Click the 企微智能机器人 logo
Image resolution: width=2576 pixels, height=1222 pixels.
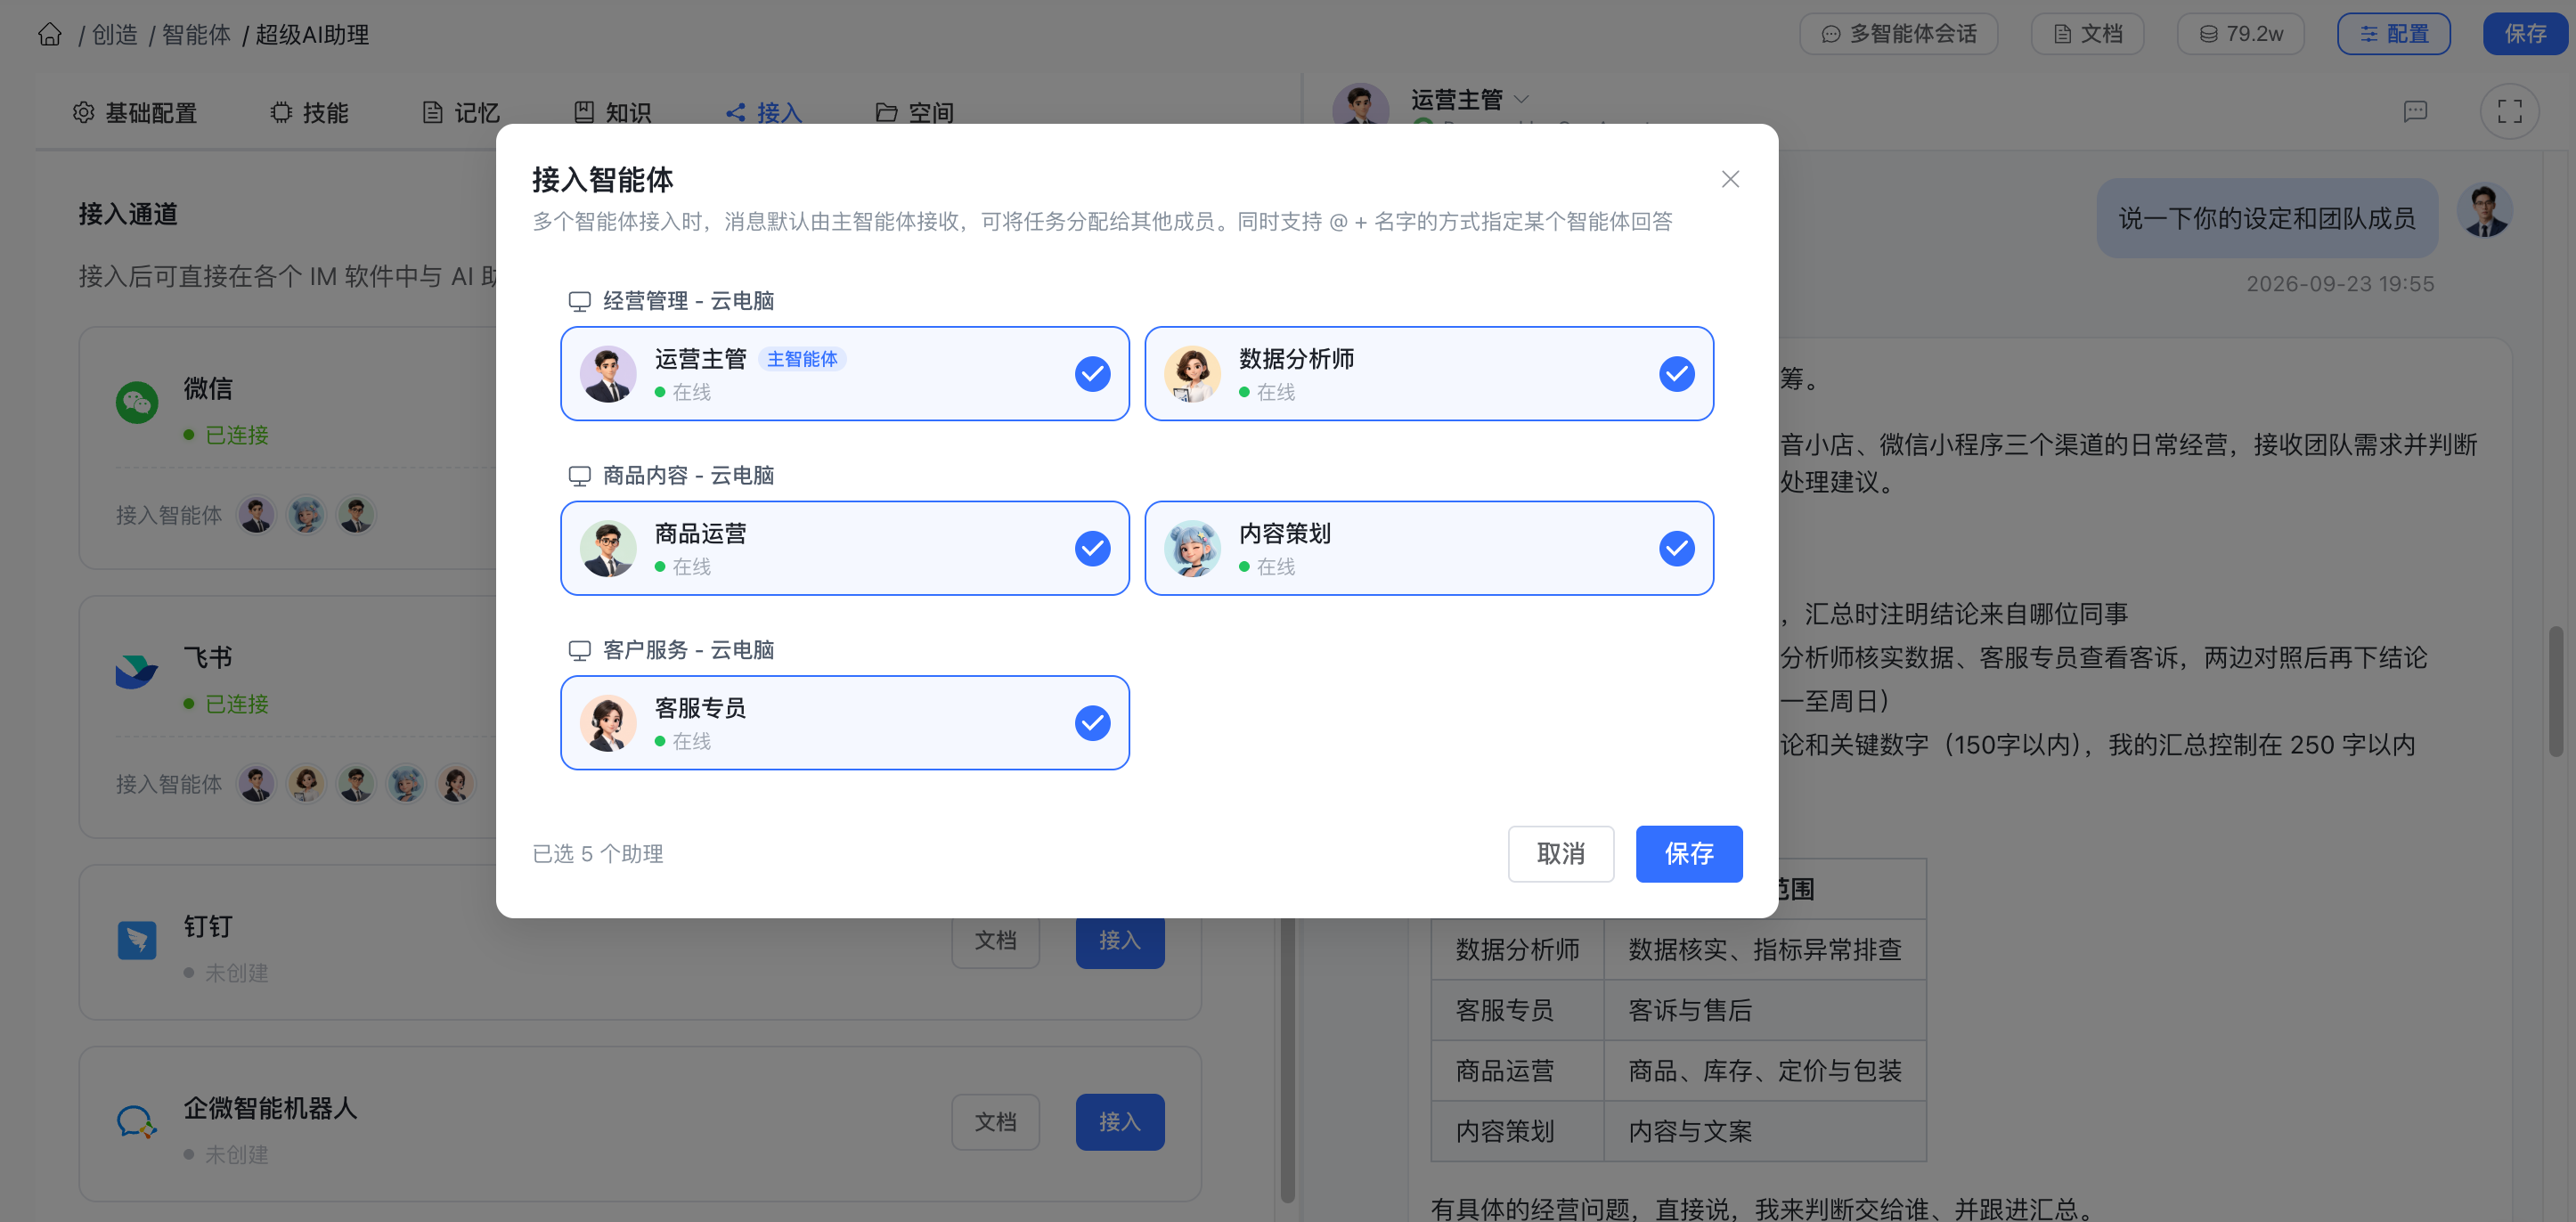coord(137,1122)
